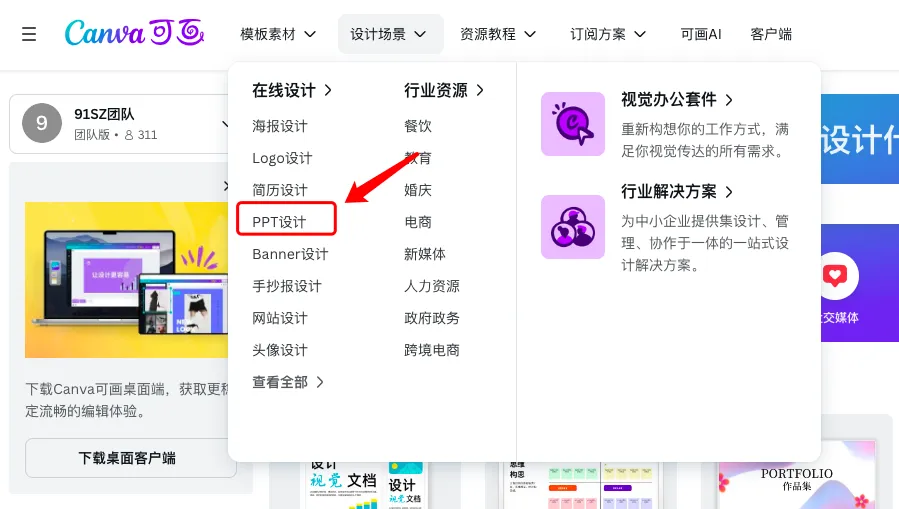Click 查看全部 to view all

pos(288,382)
